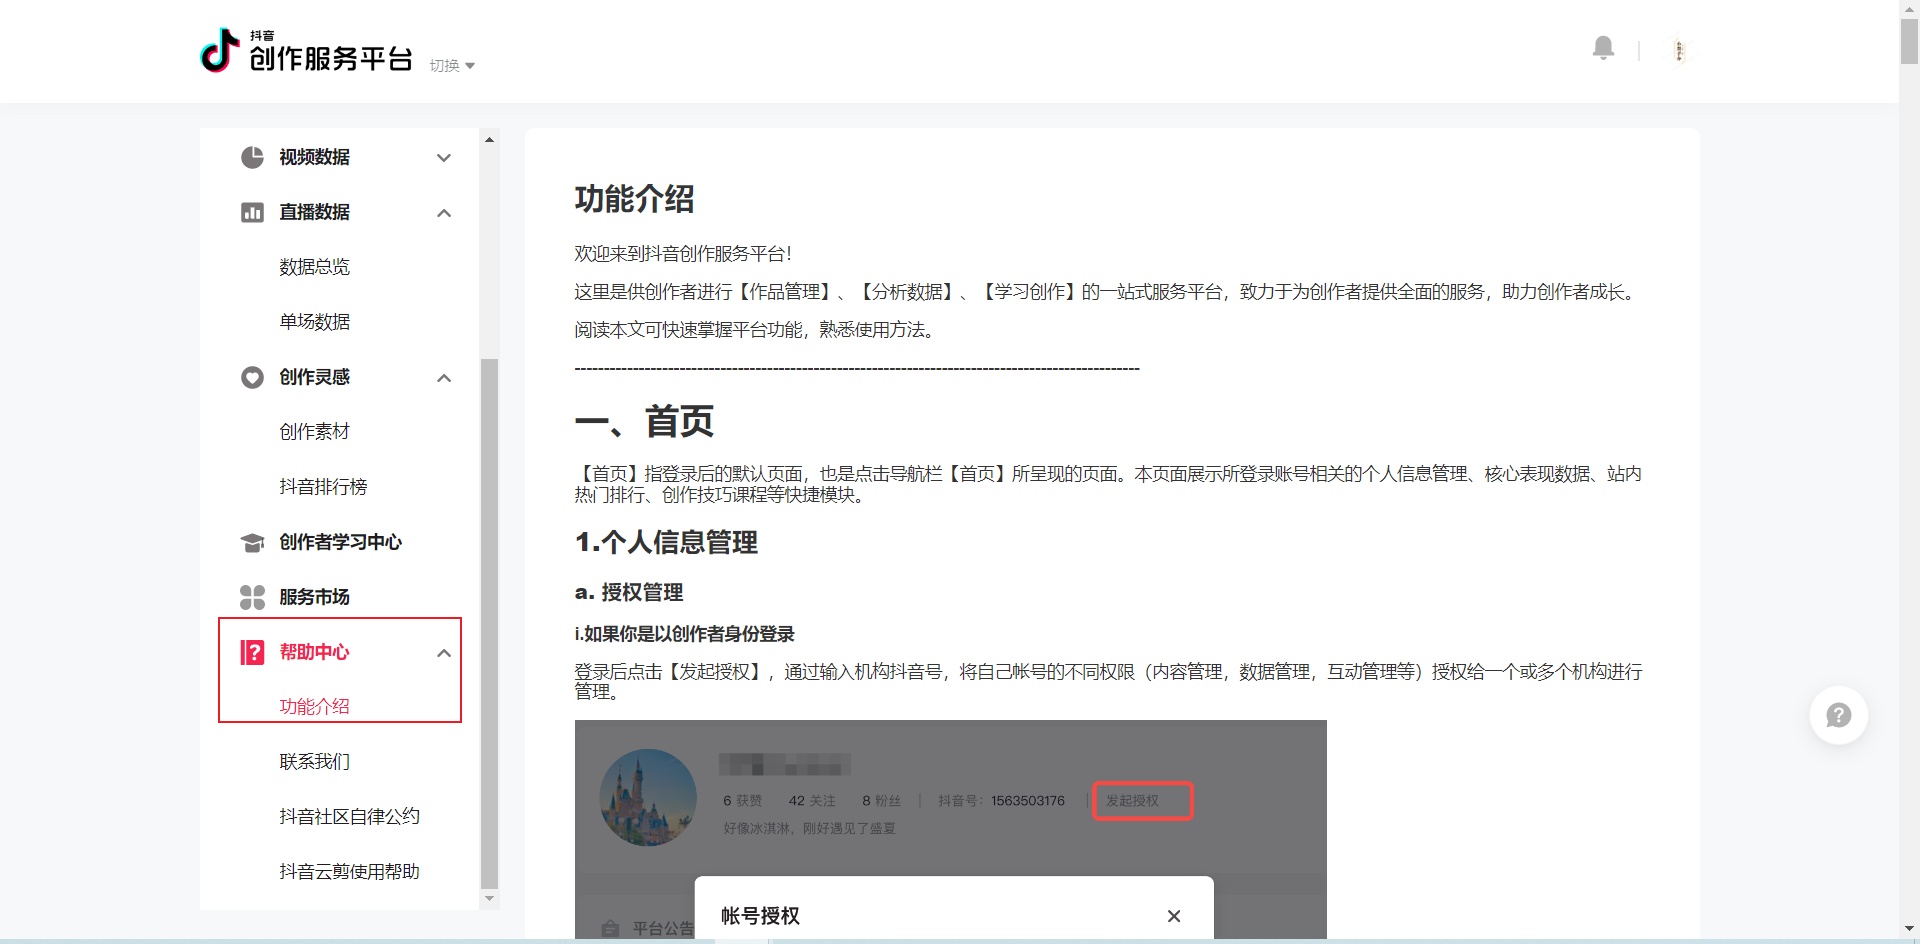Click the 视频数据 pie chart icon

pyautogui.click(x=252, y=157)
